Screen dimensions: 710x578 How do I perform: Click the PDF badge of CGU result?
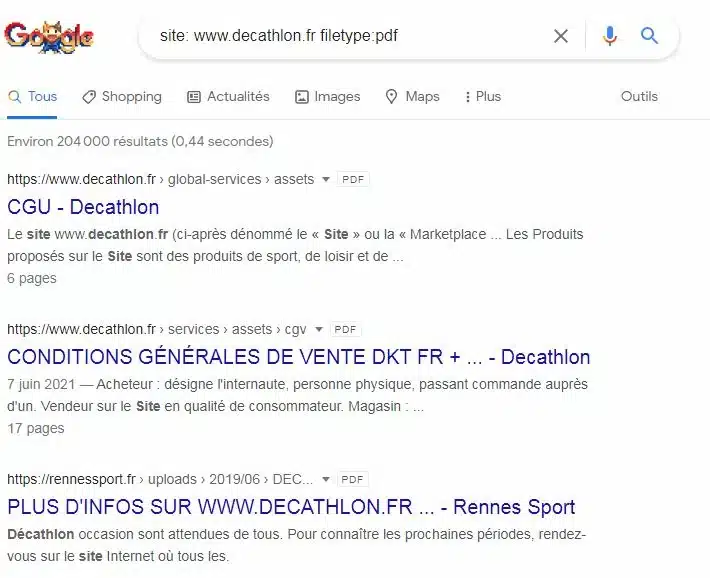click(353, 179)
